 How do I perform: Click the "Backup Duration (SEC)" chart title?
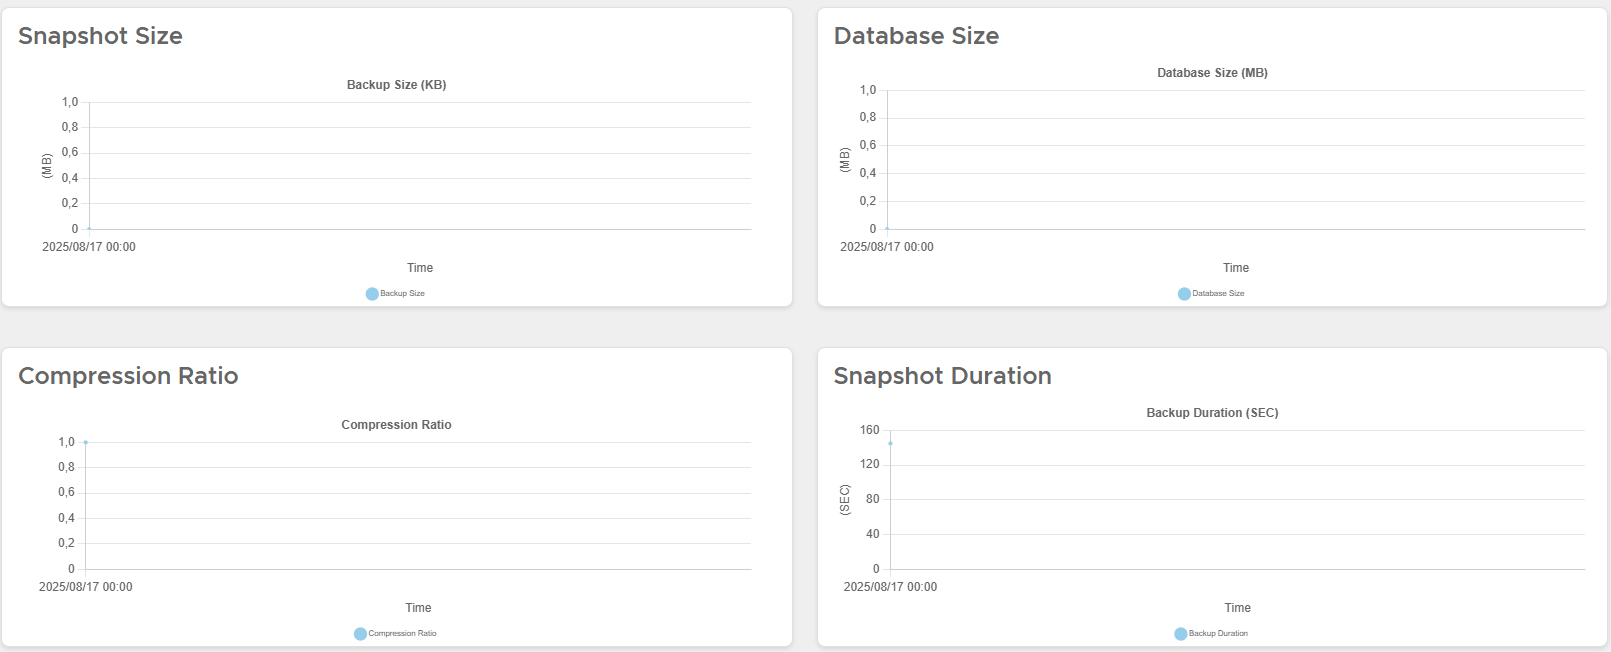[x=1212, y=413]
